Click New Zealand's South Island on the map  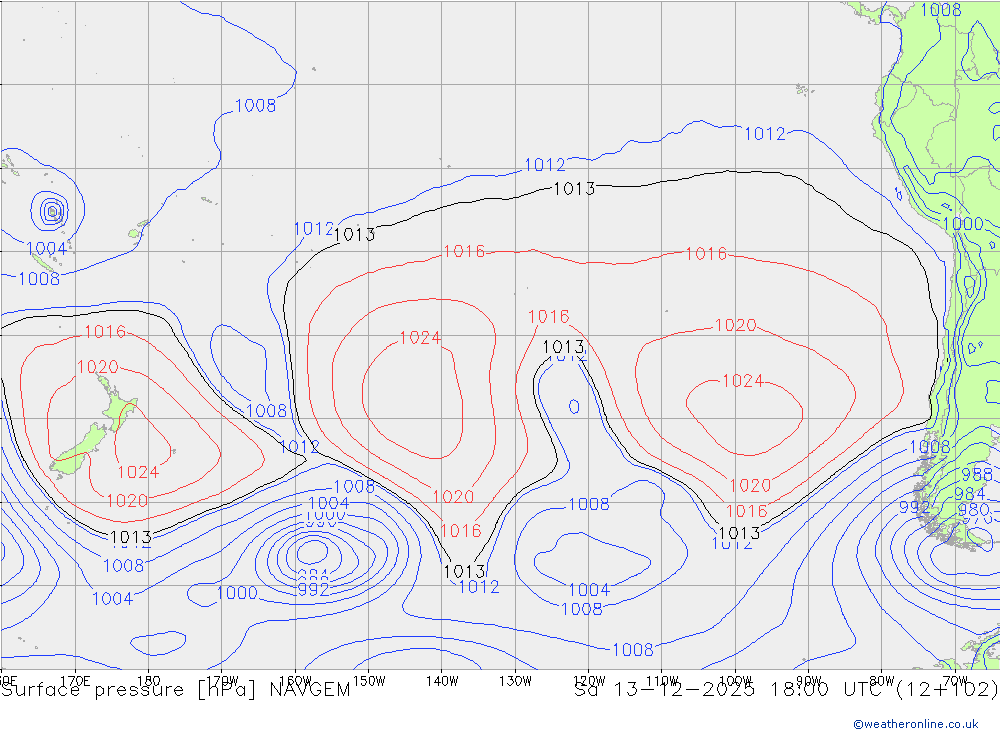(x=78, y=450)
